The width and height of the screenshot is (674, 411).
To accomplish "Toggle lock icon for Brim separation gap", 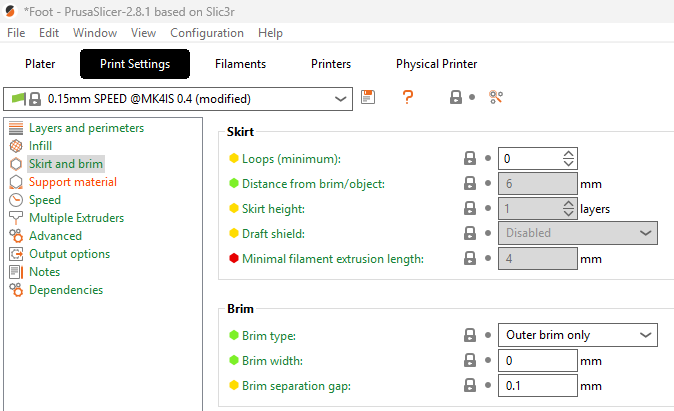I will (470, 385).
